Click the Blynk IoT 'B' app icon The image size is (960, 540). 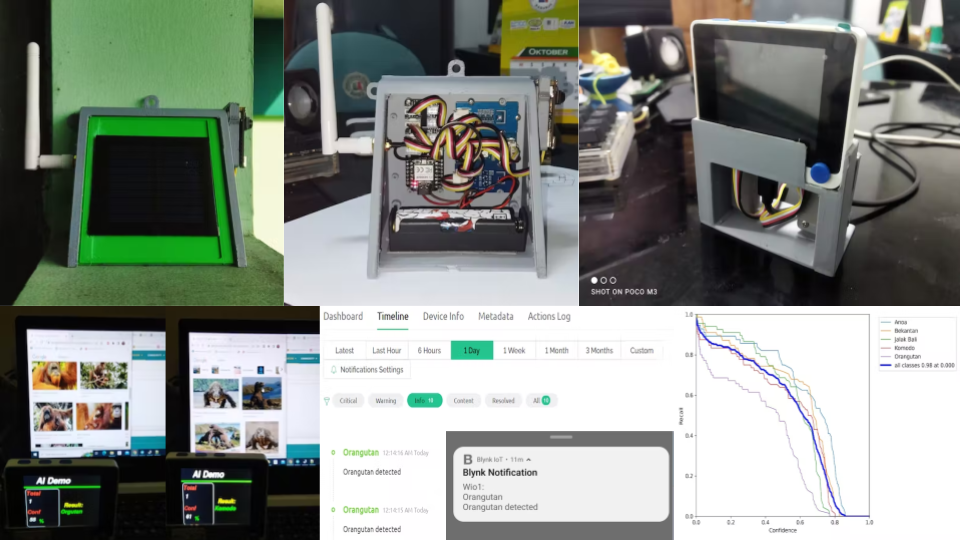click(467, 459)
